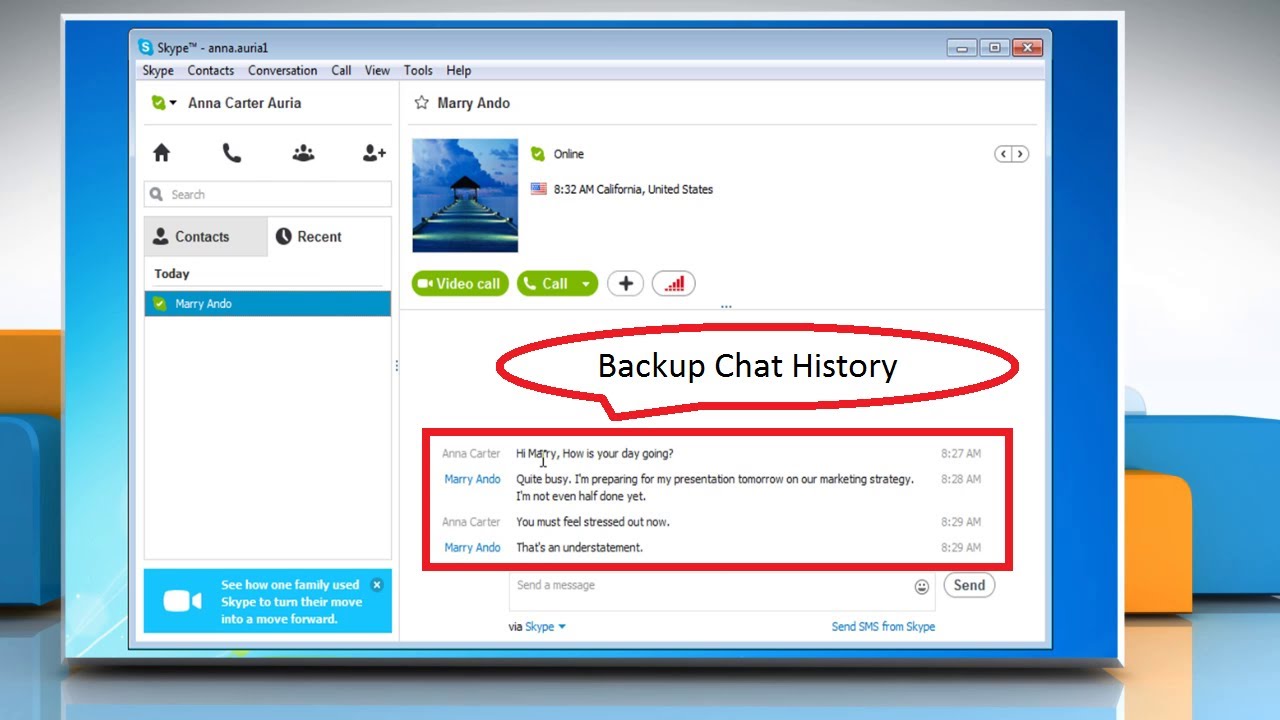Click the previous profile arrow
Viewport: 1280px width, 720px height.
pos(1002,154)
